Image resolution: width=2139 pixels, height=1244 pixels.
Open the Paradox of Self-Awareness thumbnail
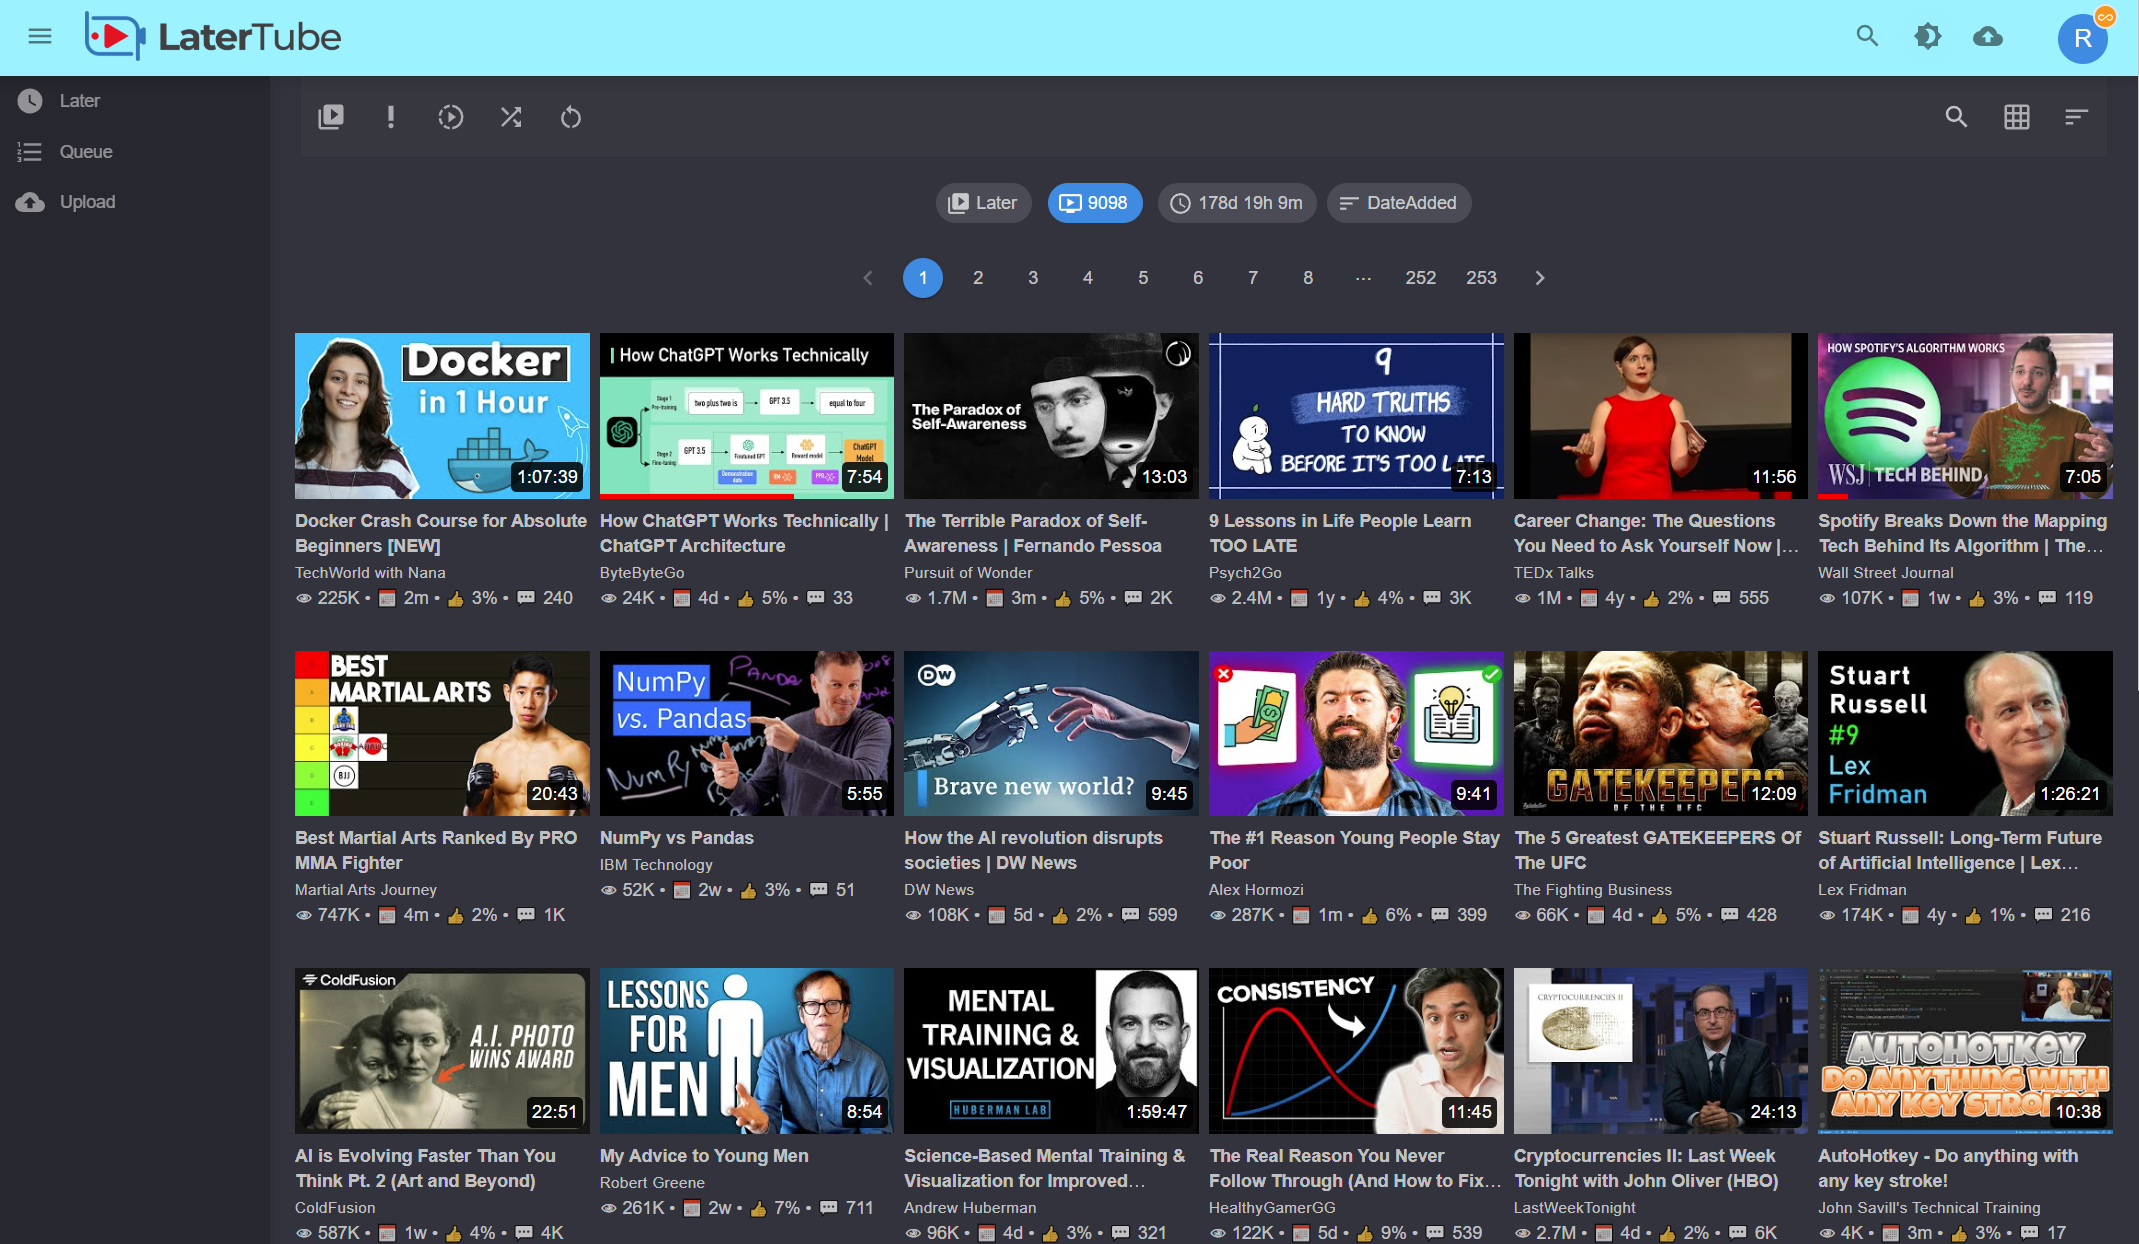point(1051,415)
